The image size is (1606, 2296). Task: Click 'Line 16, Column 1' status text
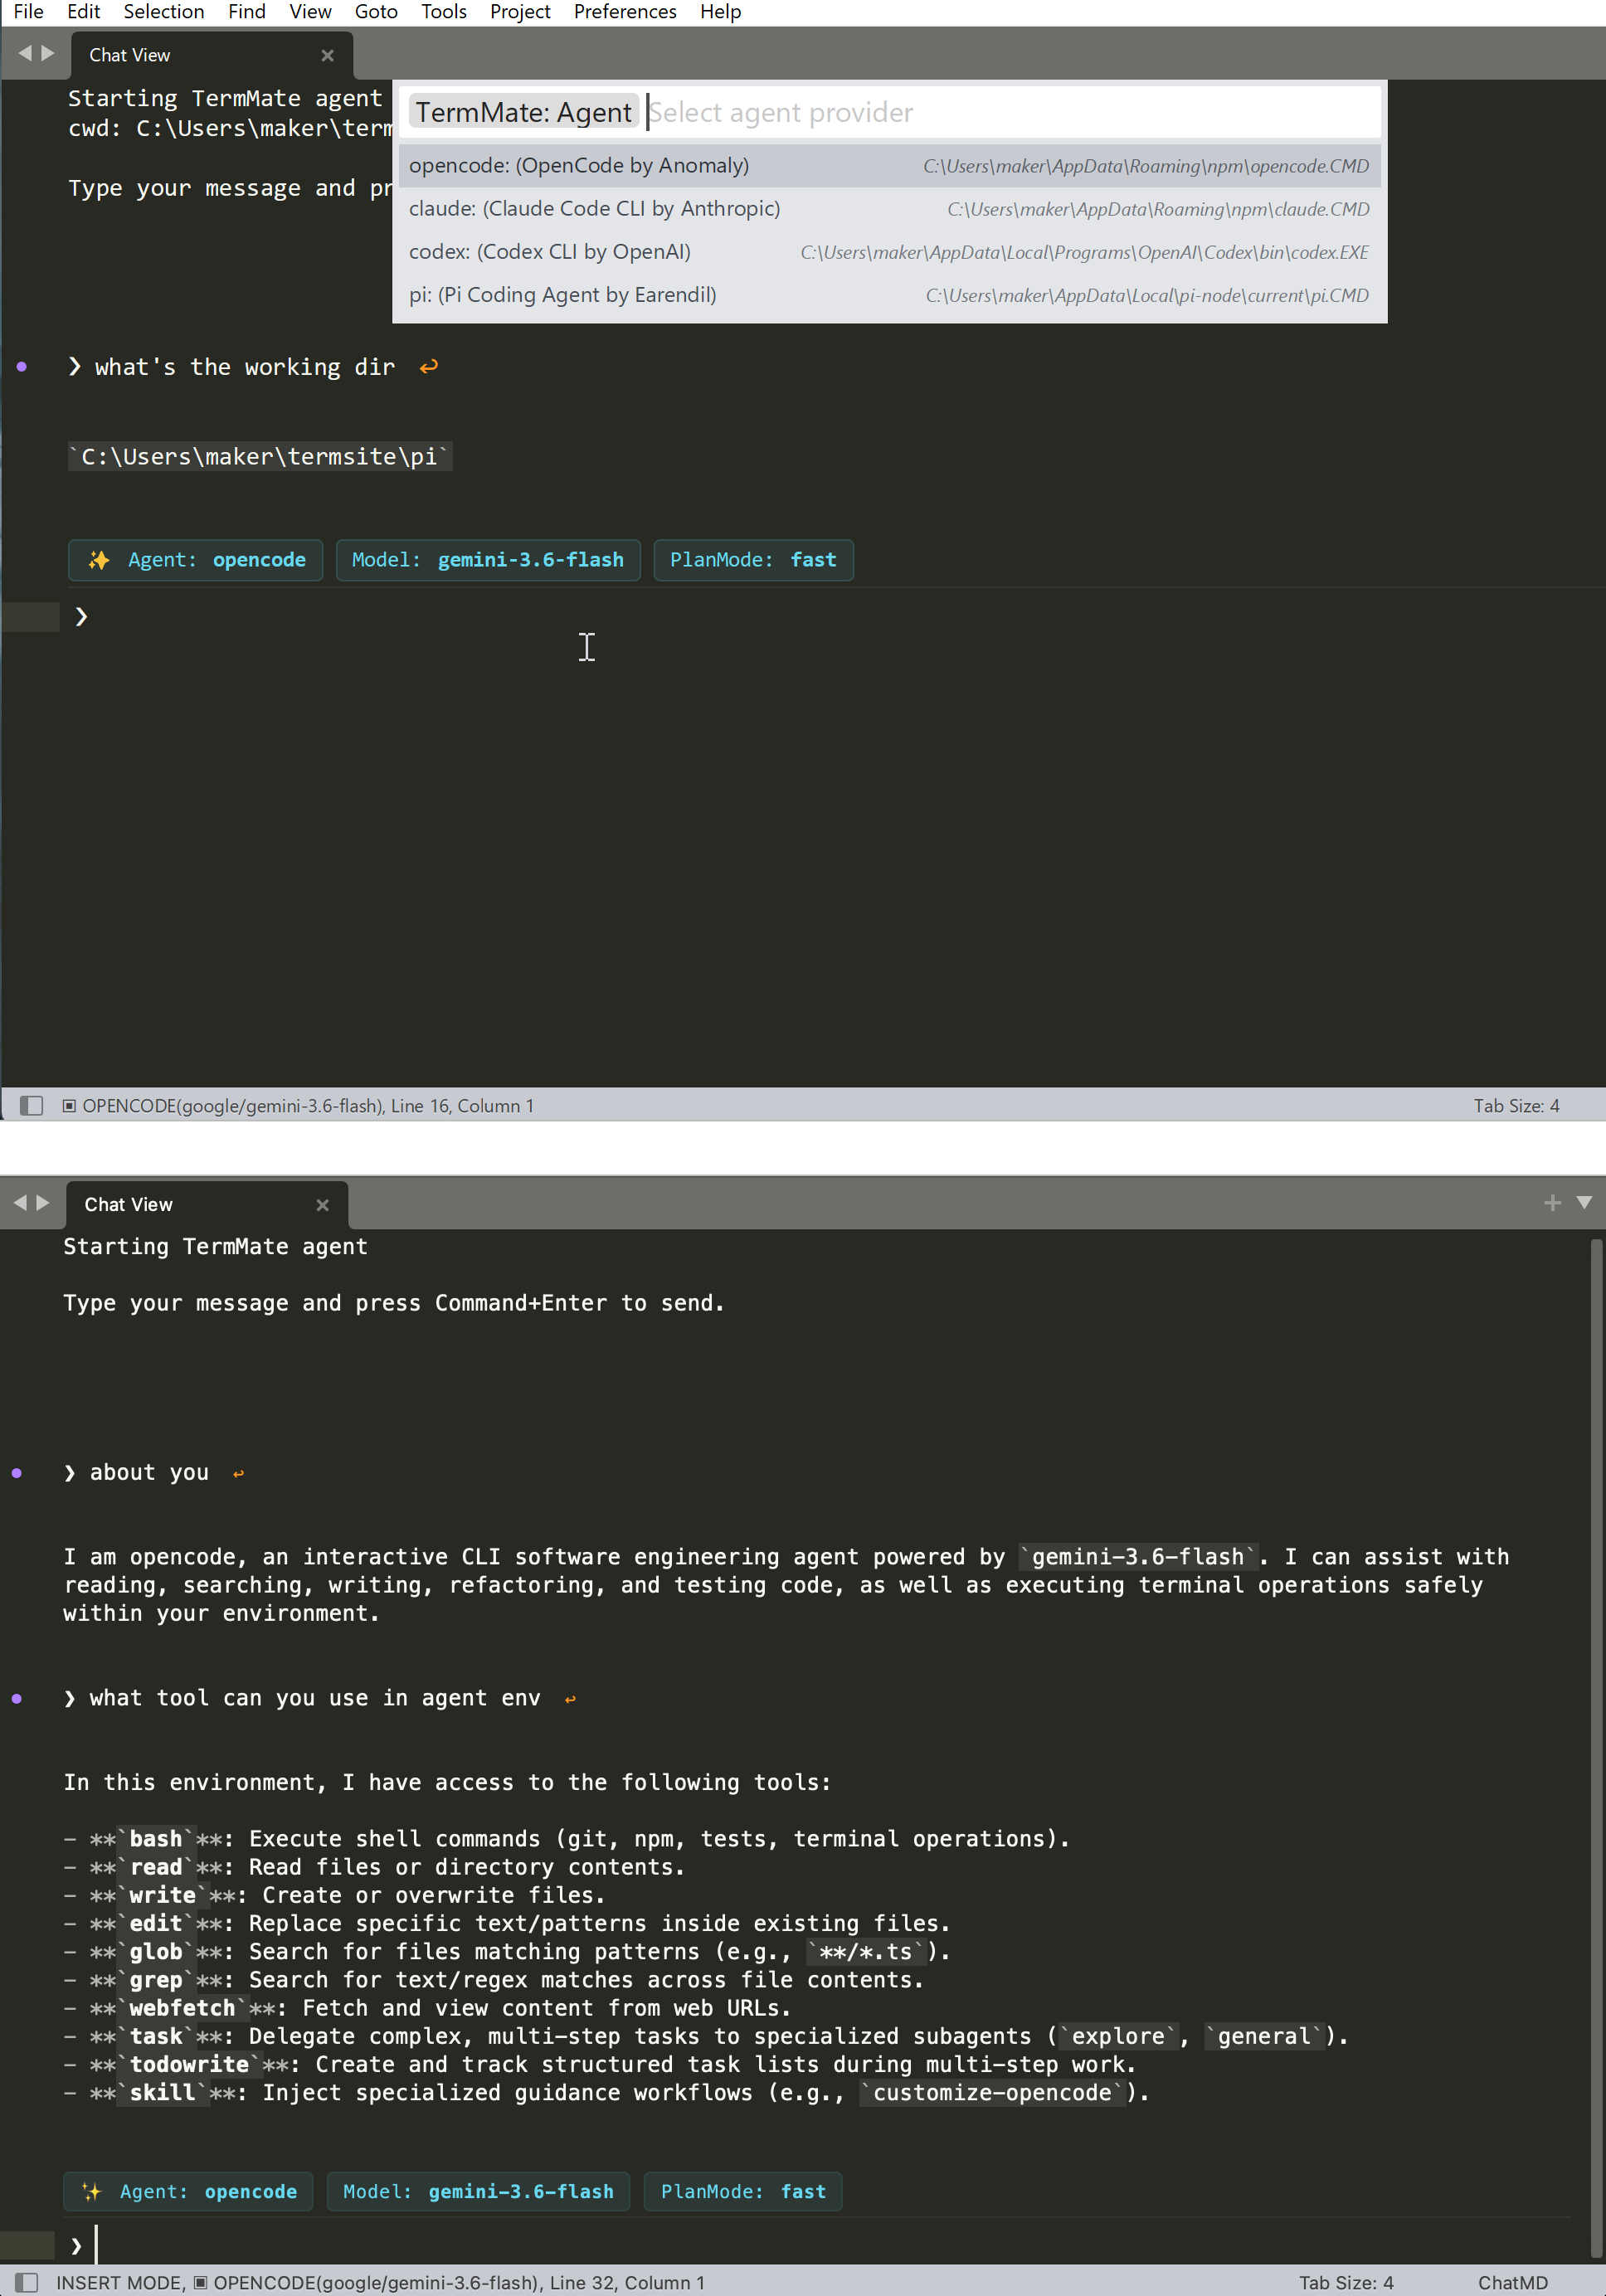(462, 1106)
